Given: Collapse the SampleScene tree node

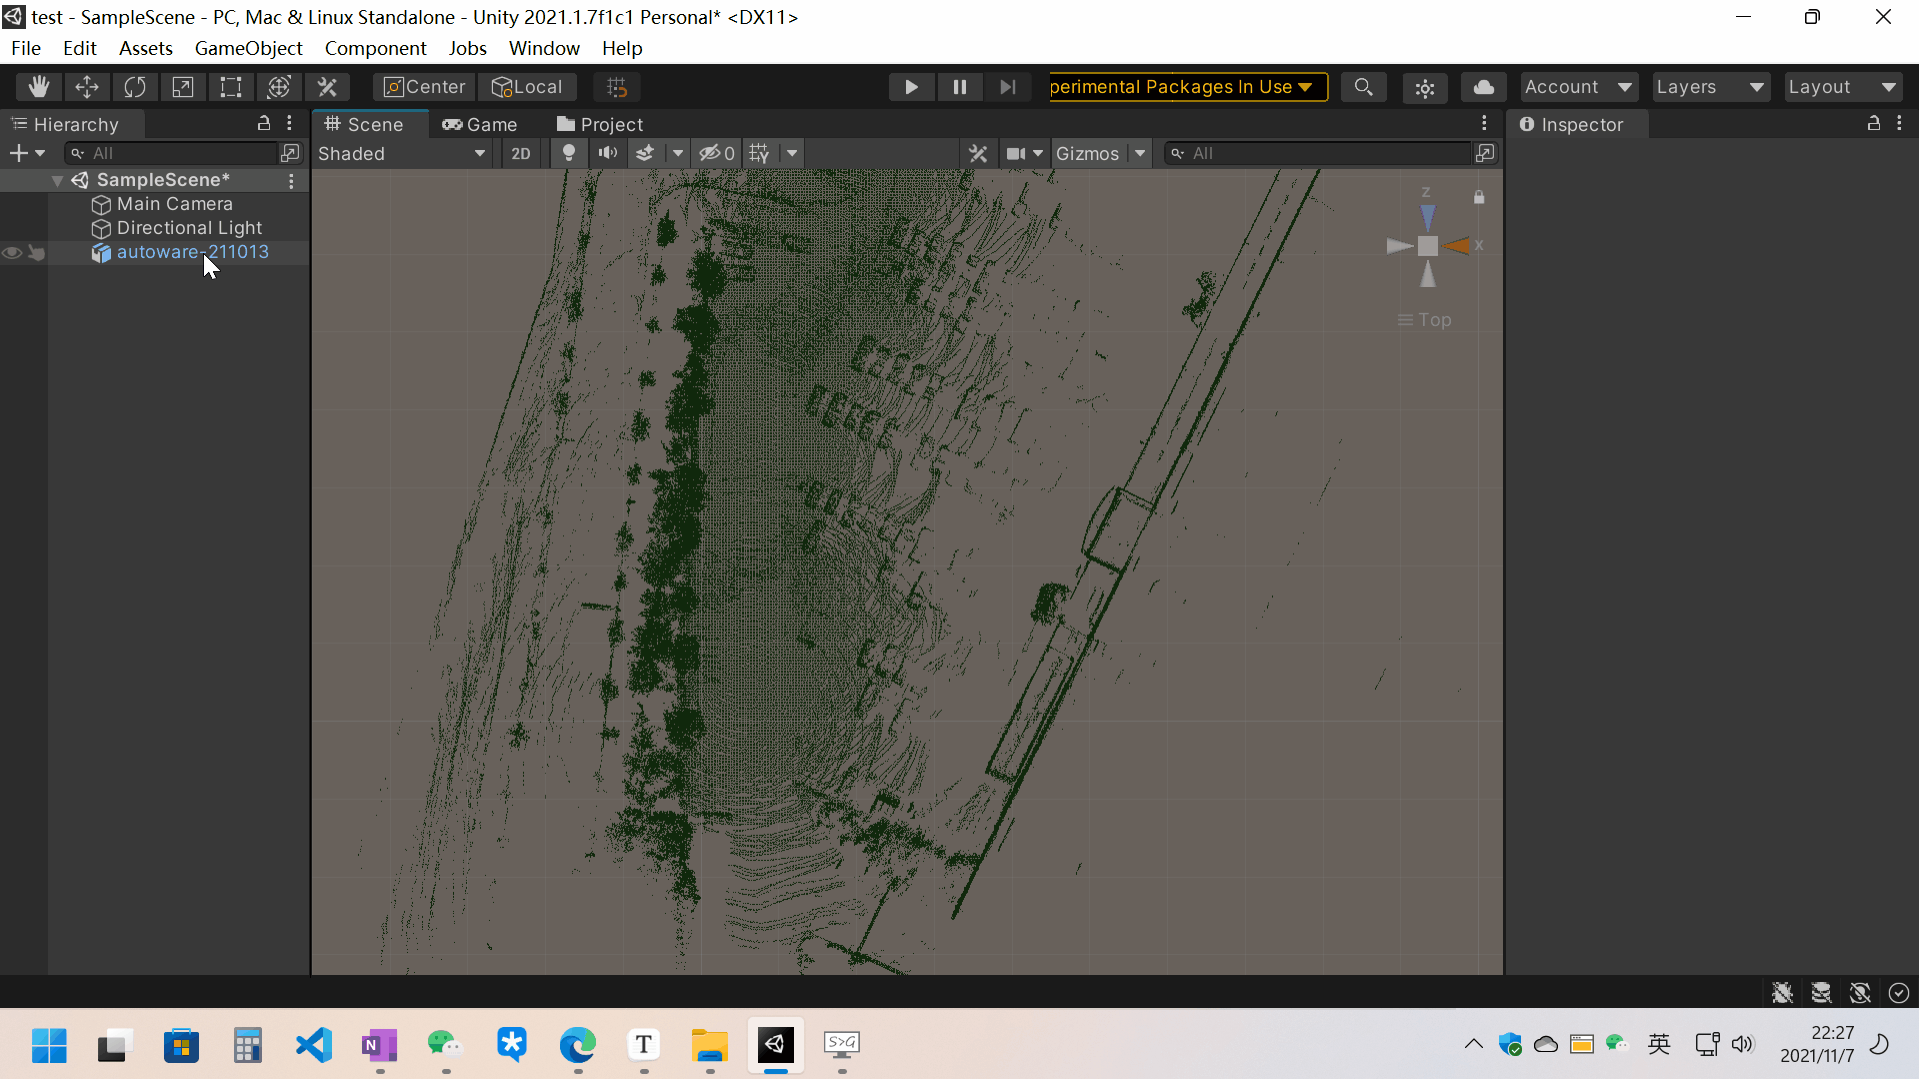Looking at the screenshot, I should 57,180.
